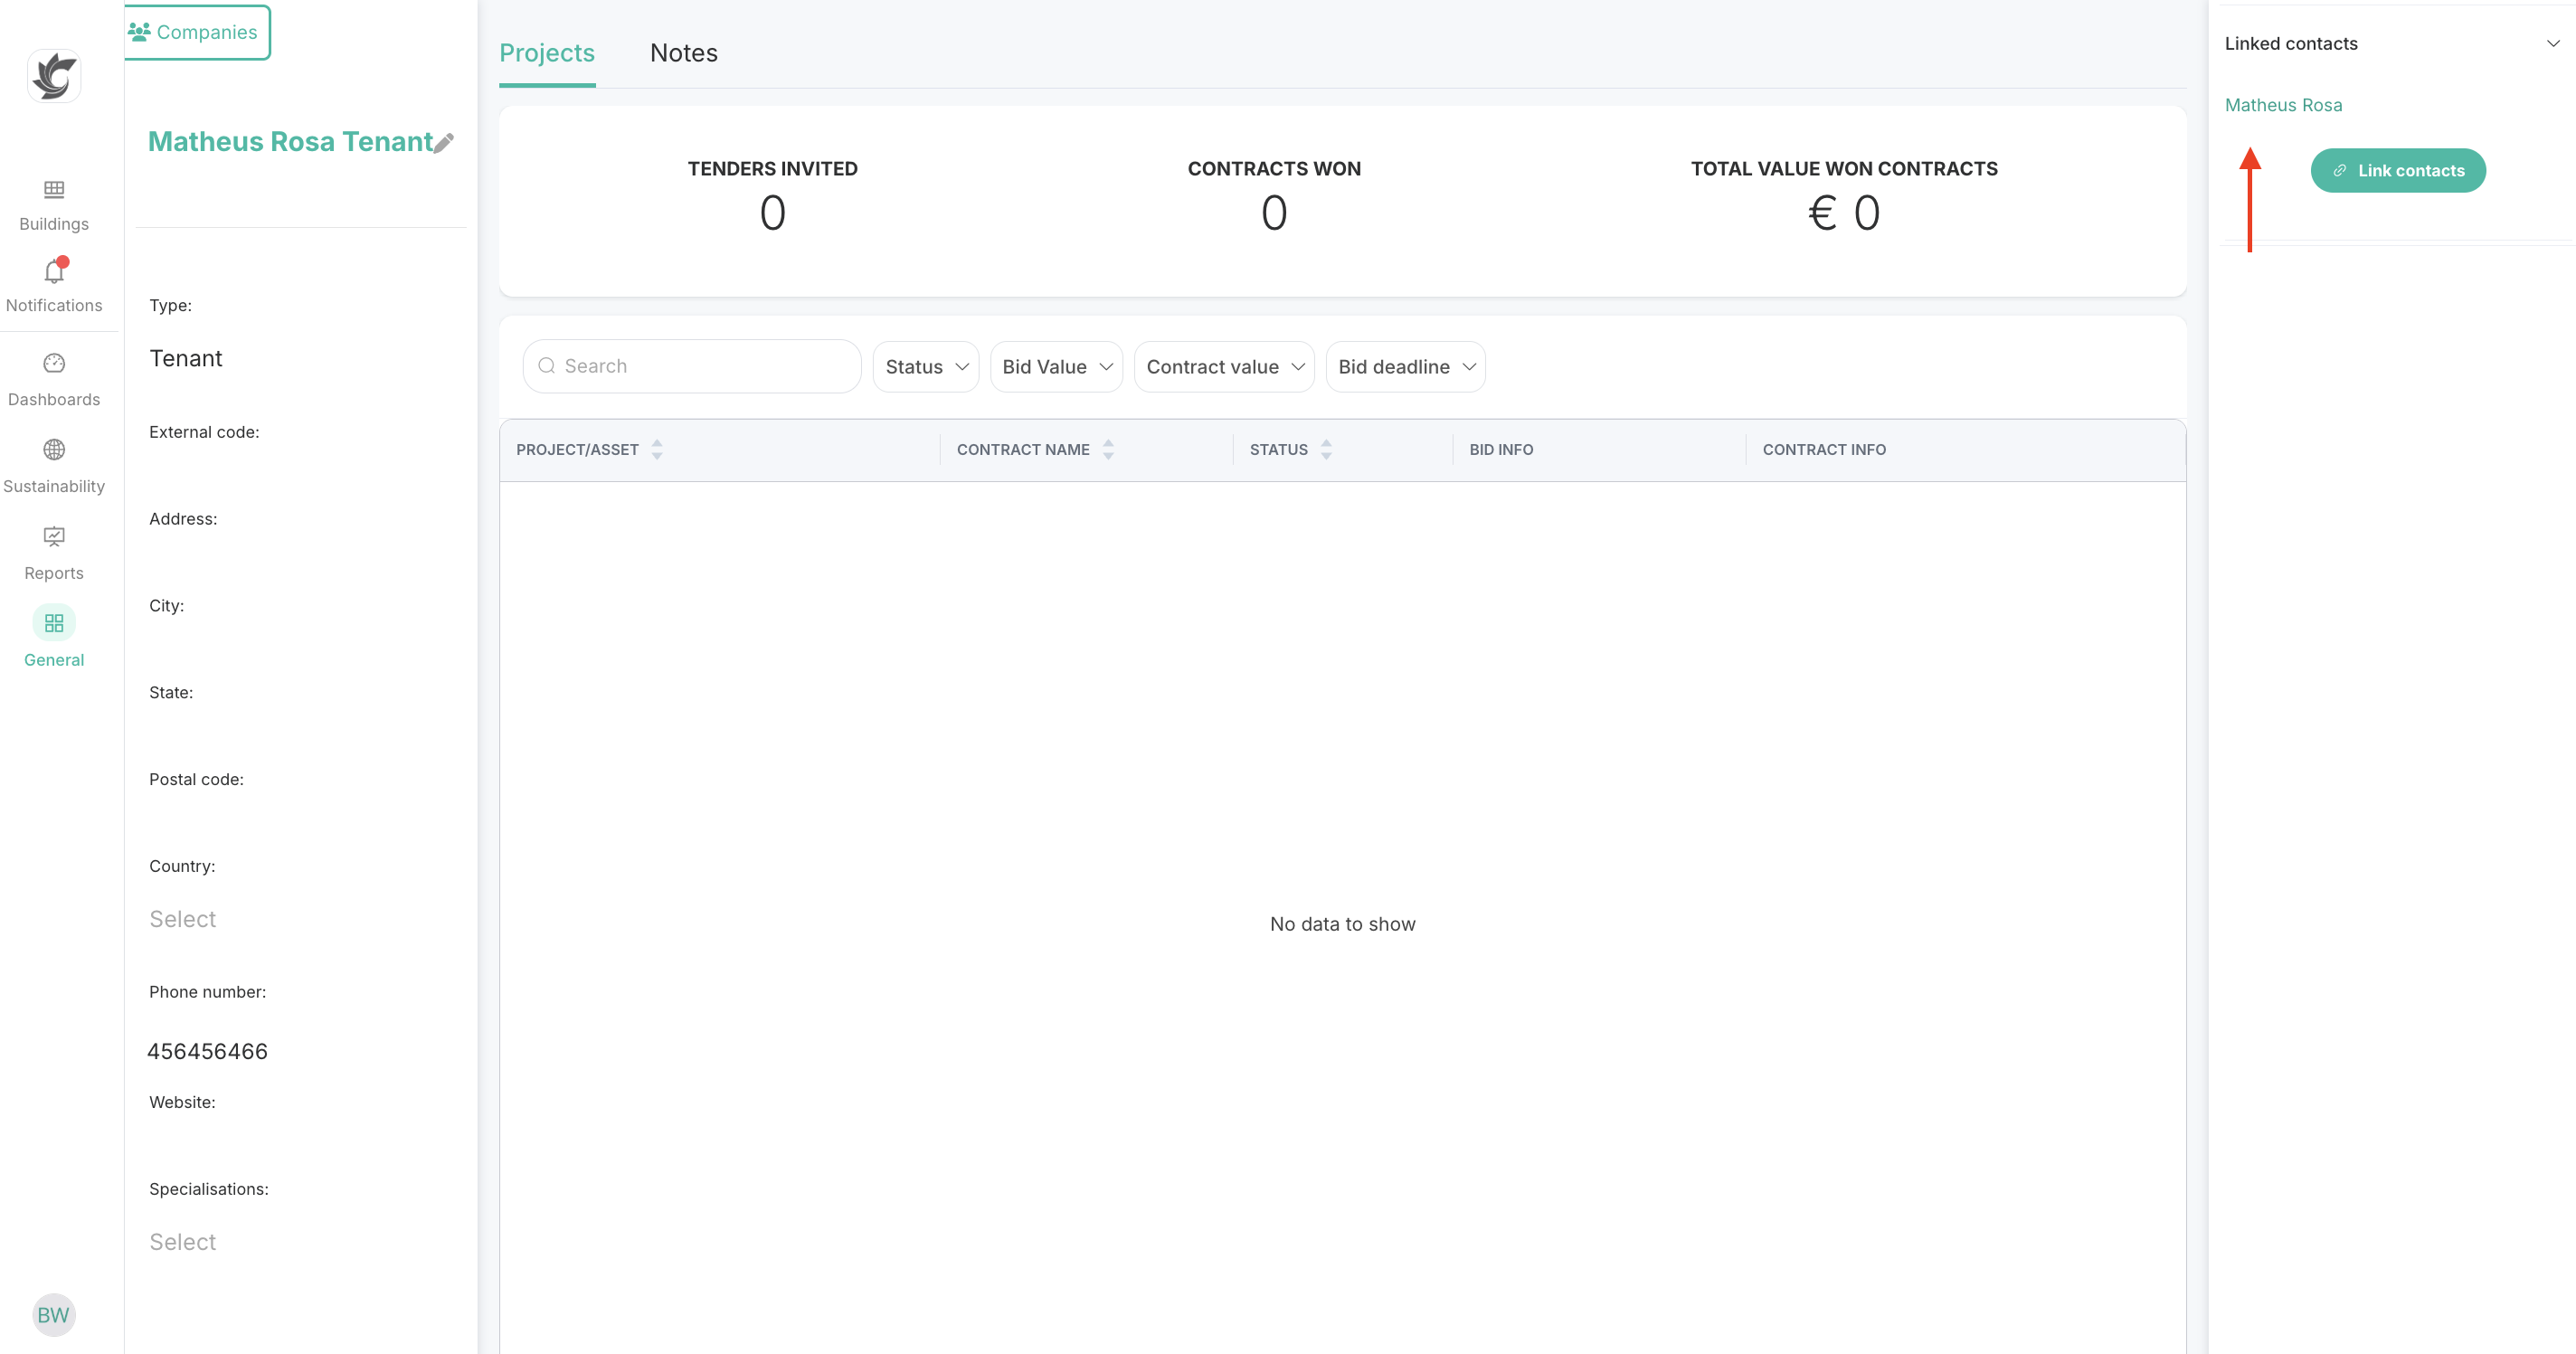The height and width of the screenshot is (1354, 2576).
Task: Click the BW user avatar
Action: point(54,1314)
